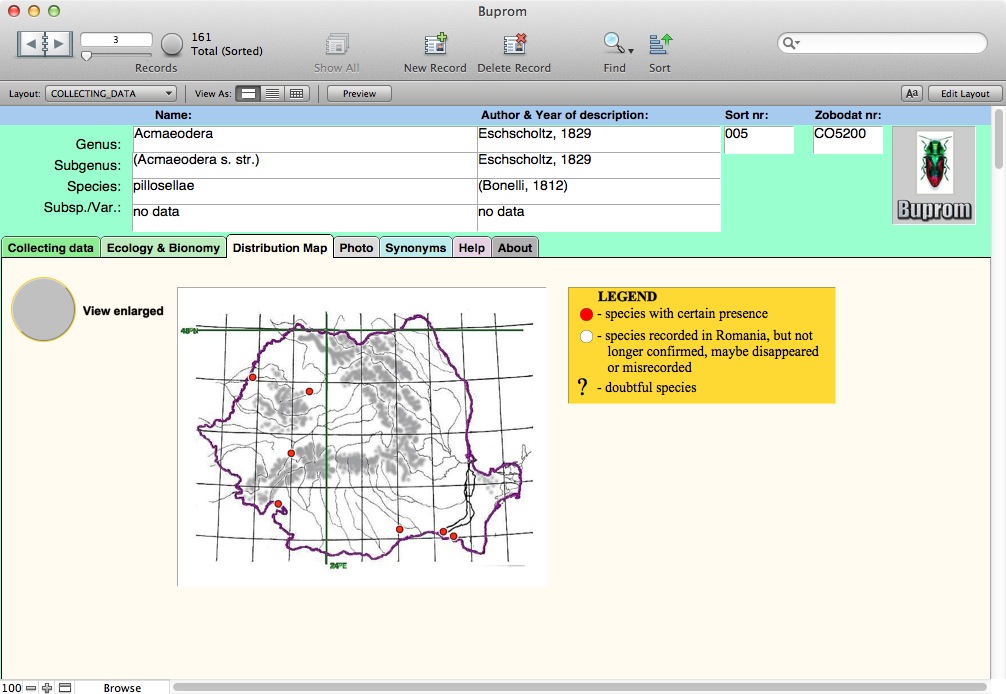Open the Layout dropdown COLLECTING_DATA
Image resolution: width=1006 pixels, height=694 pixels.
111,93
